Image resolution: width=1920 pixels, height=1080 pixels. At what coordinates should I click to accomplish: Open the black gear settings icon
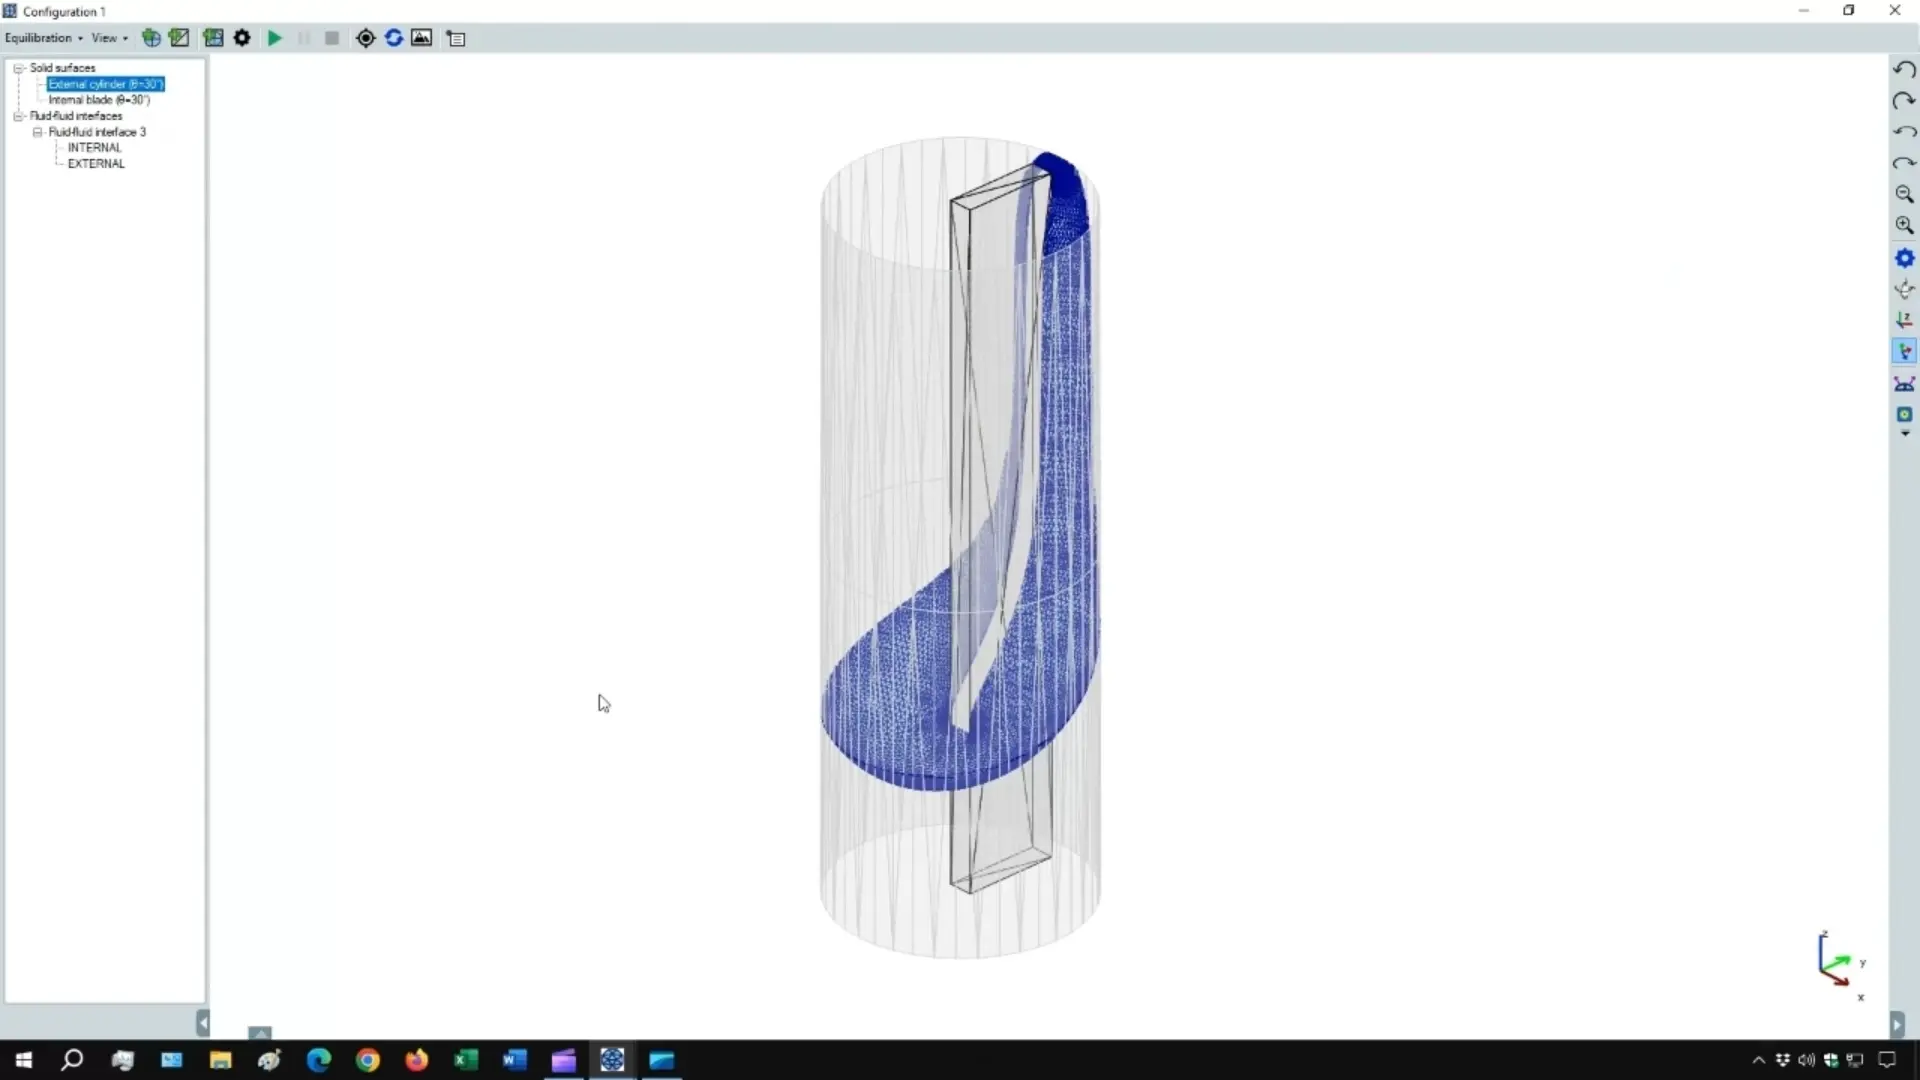click(242, 38)
